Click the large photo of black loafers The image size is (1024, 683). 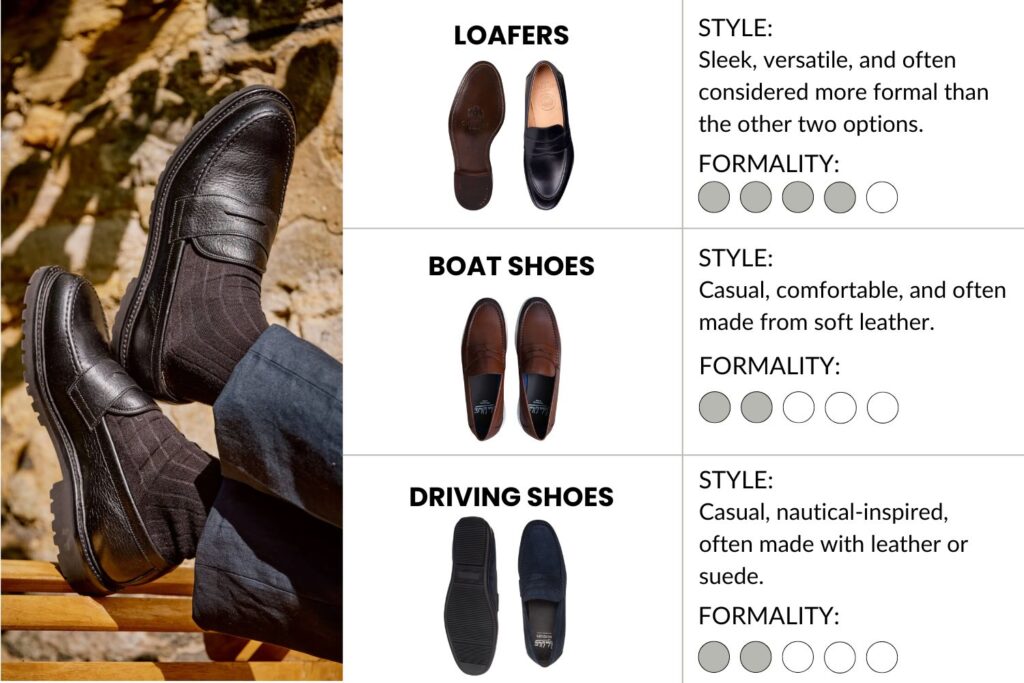[x=172, y=341]
